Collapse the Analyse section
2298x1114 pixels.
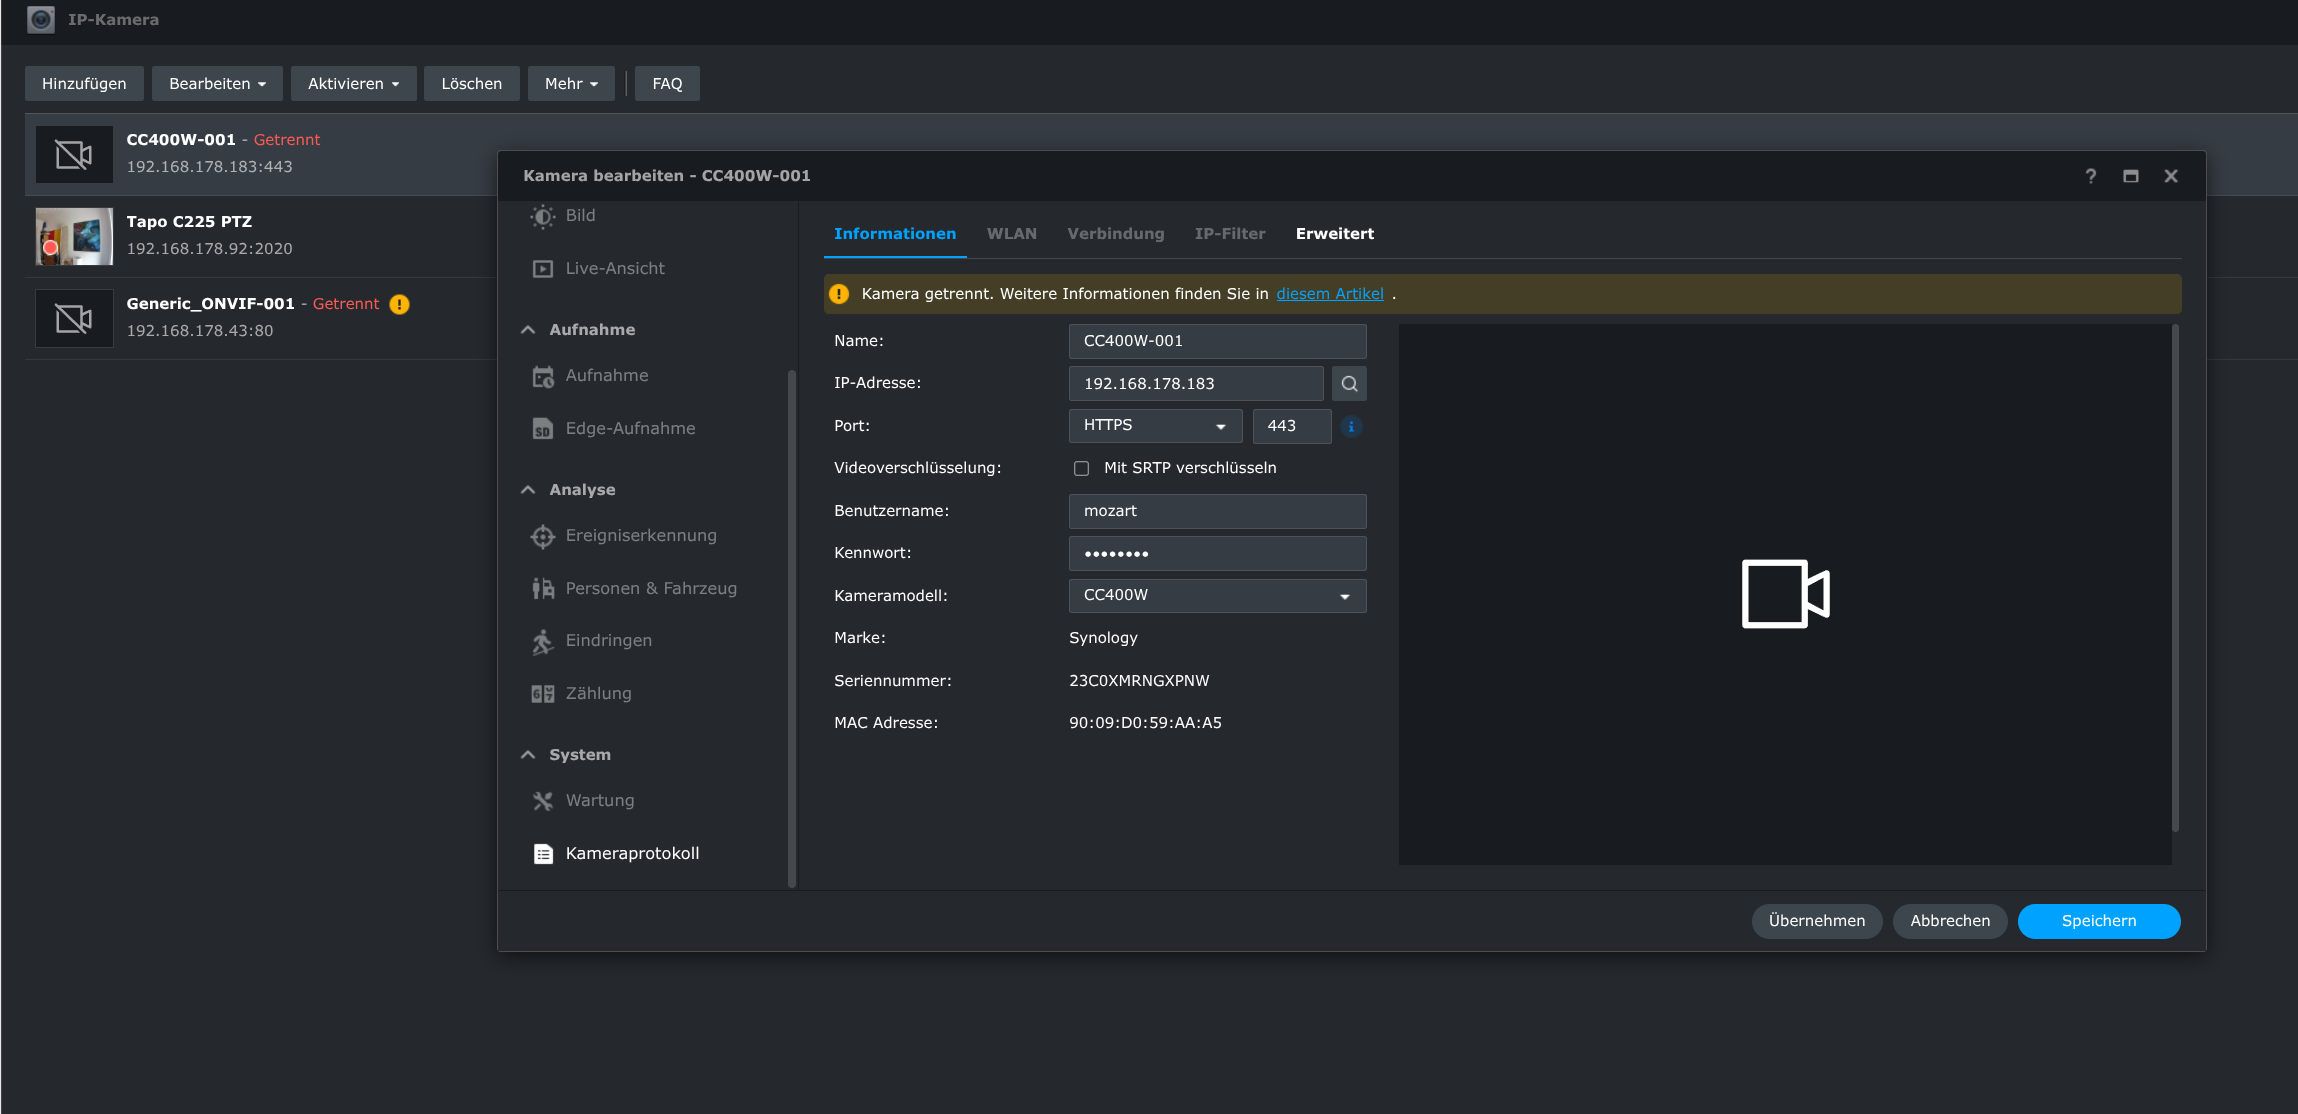click(528, 490)
